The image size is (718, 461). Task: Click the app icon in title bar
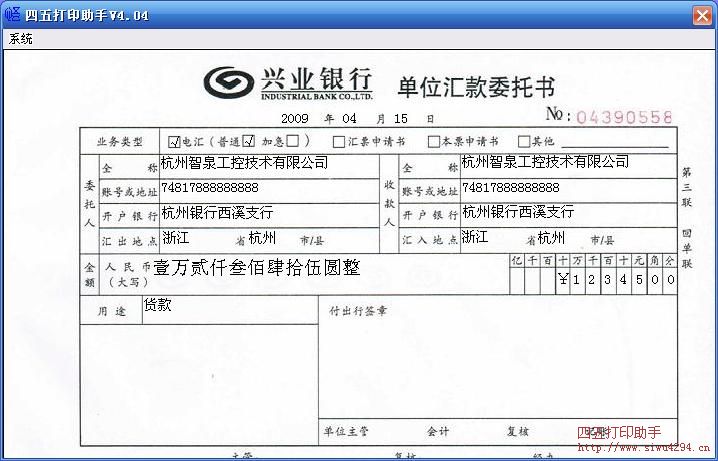point(11,15)
